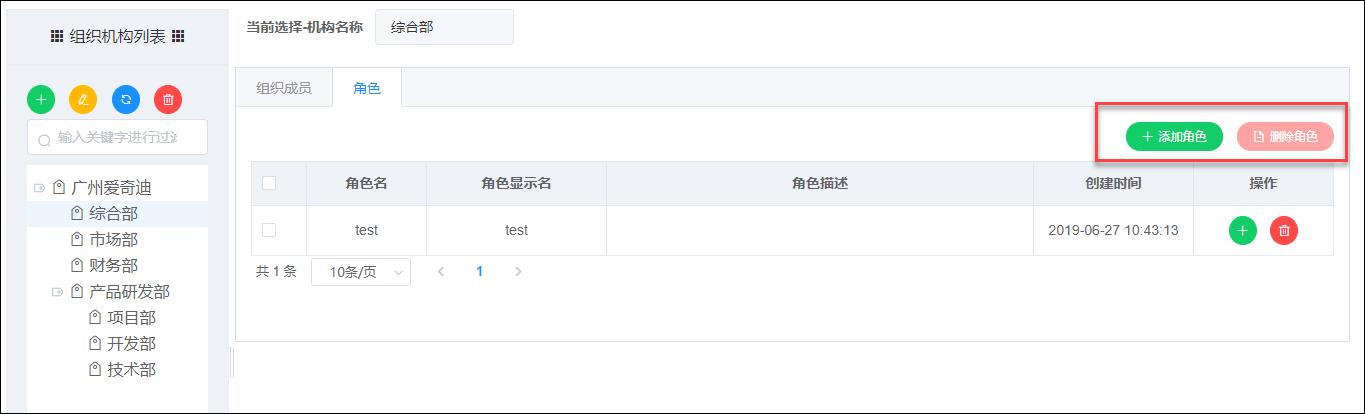
Task: Click green plus icon in test row
Action: [x=1242, y=230]
